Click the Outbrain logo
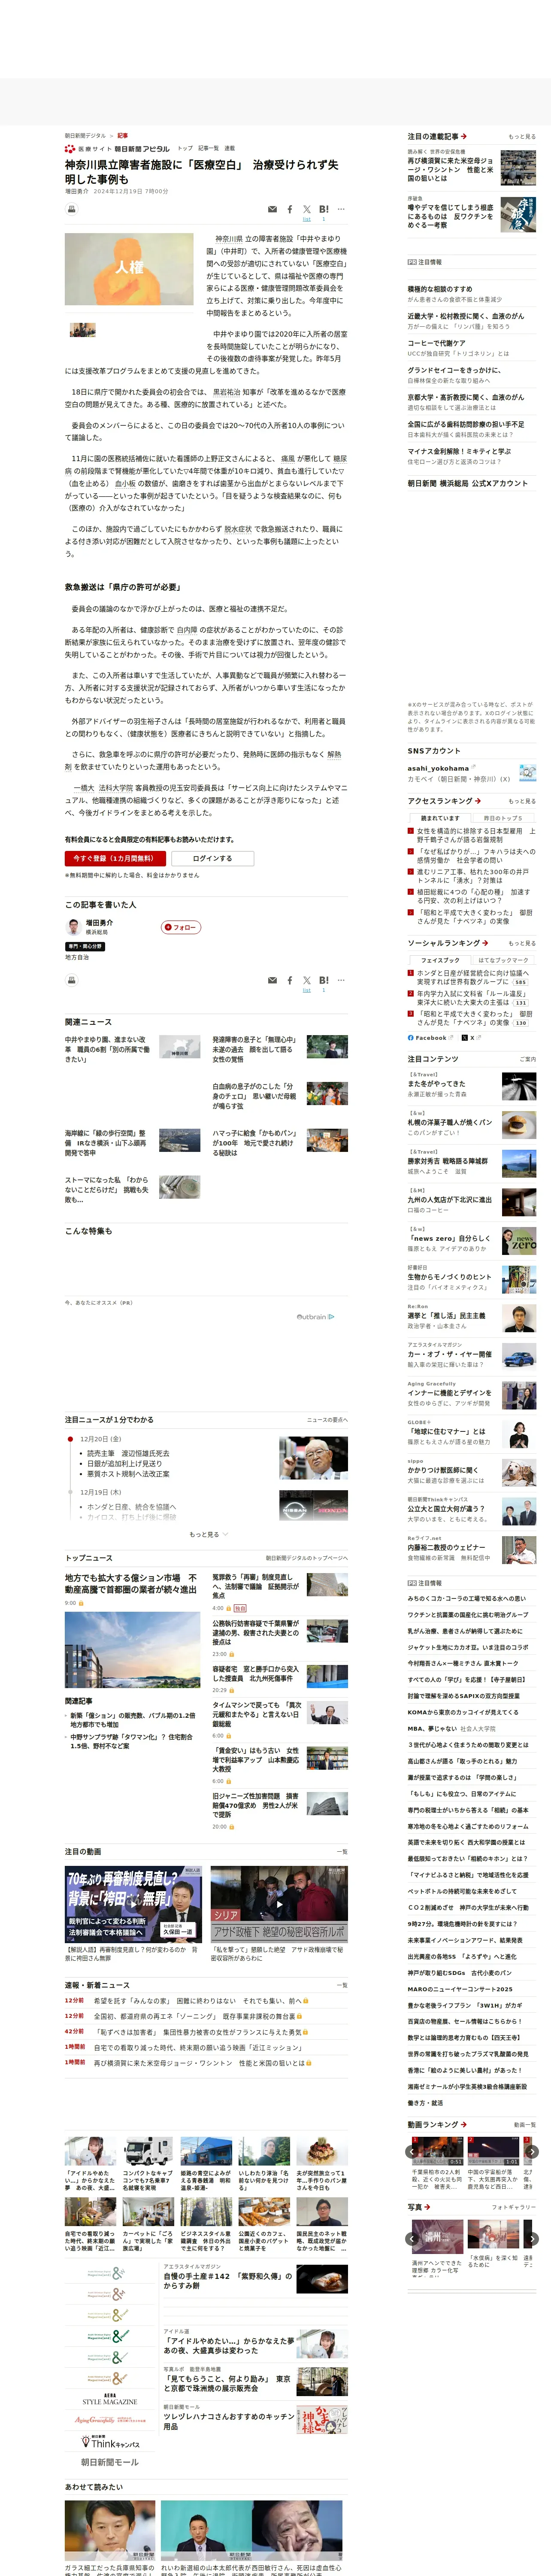This screenshot has width=551, height=2576. coord(315,1317)
